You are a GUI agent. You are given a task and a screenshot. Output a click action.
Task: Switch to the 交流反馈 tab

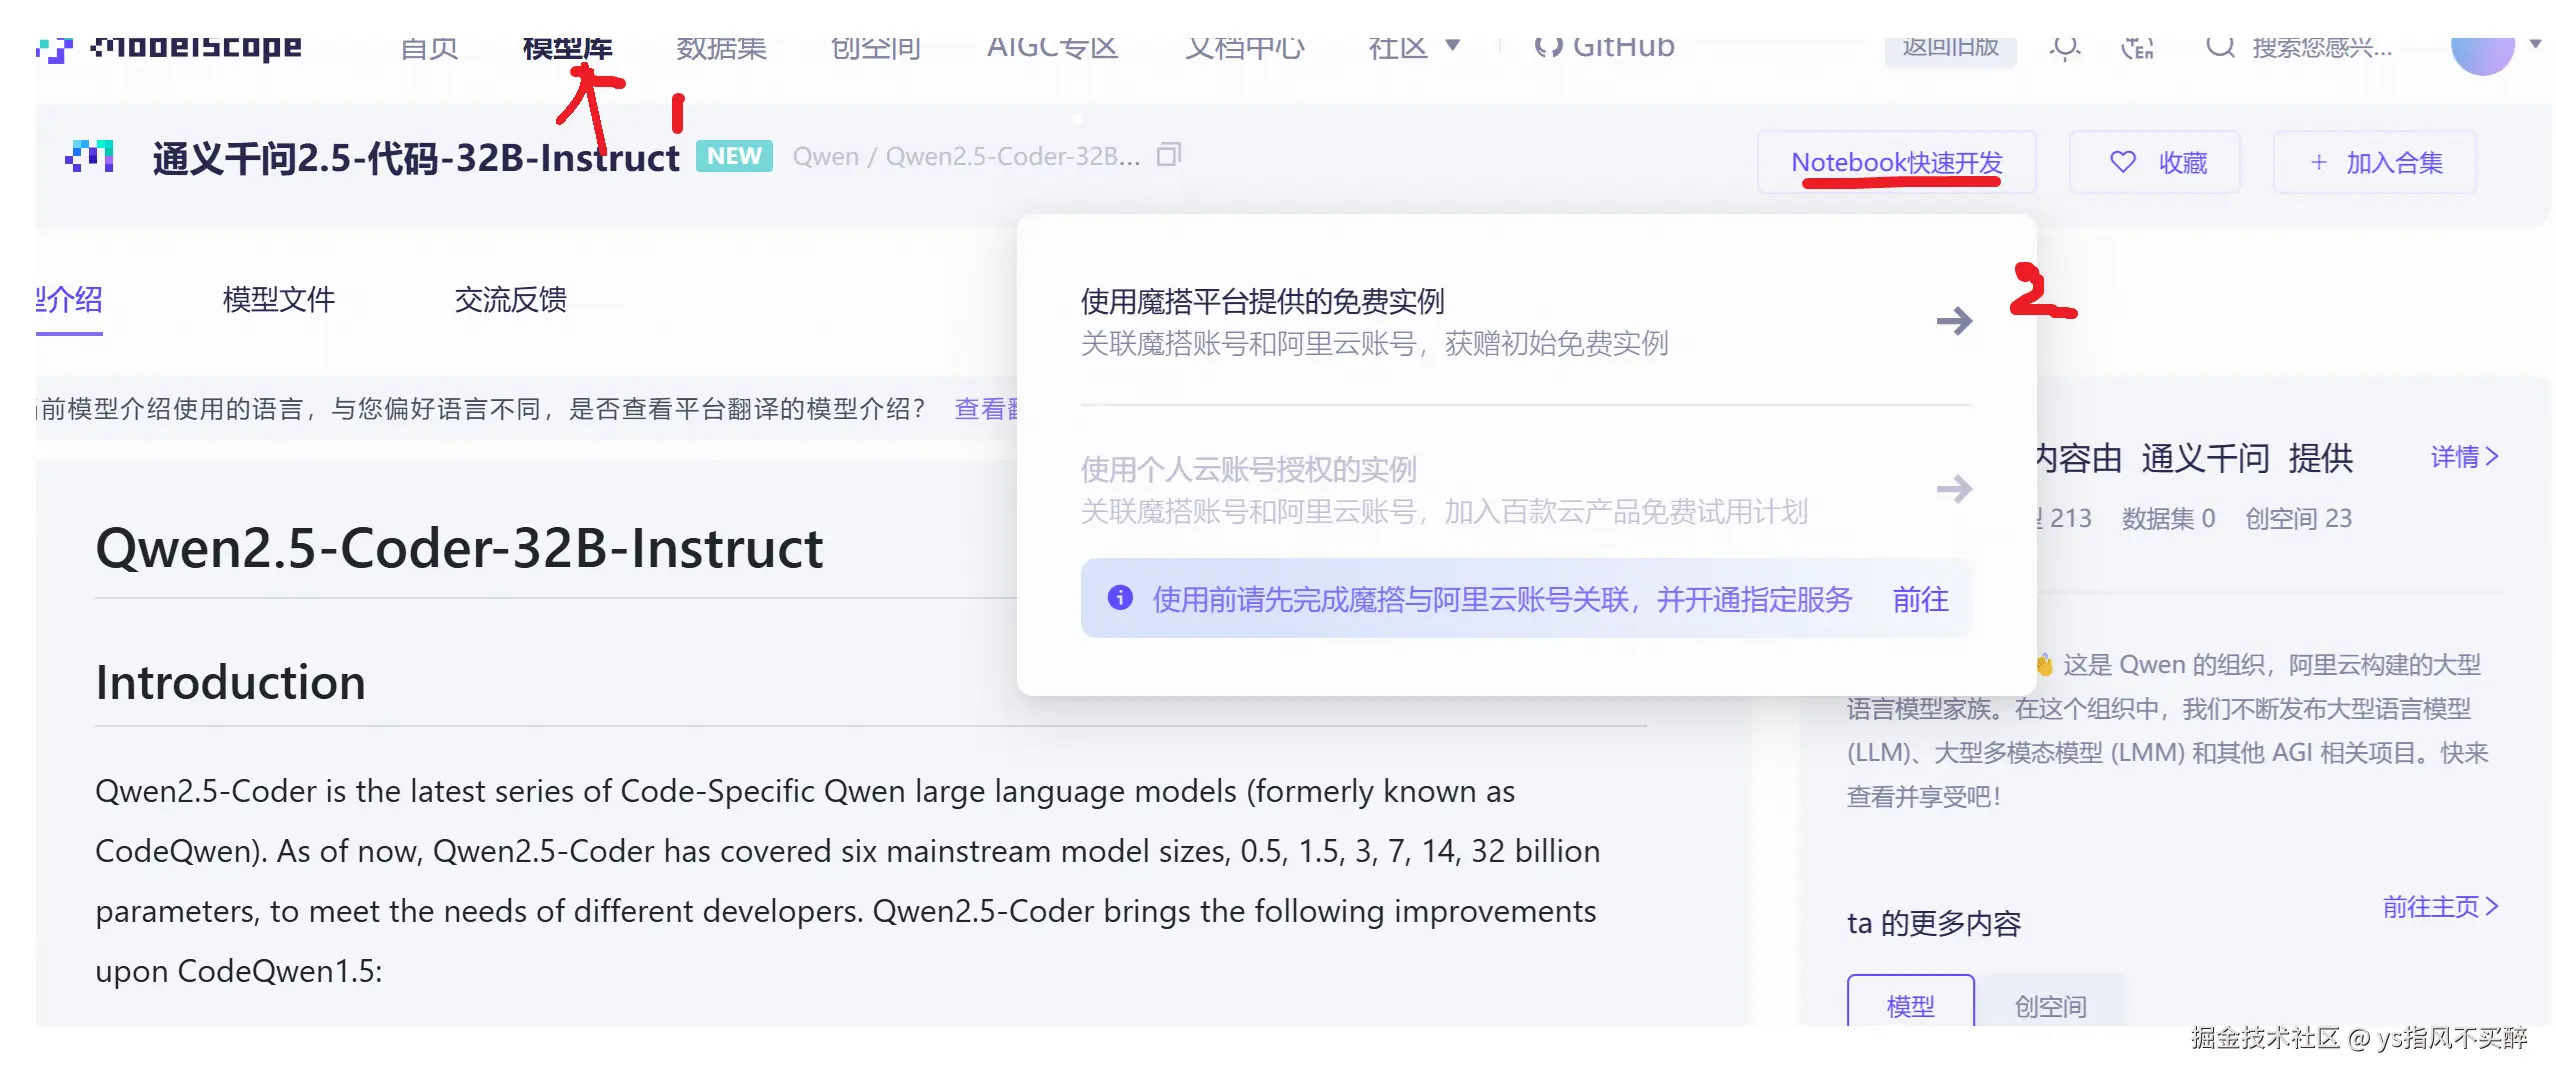(x=510, y=299)
